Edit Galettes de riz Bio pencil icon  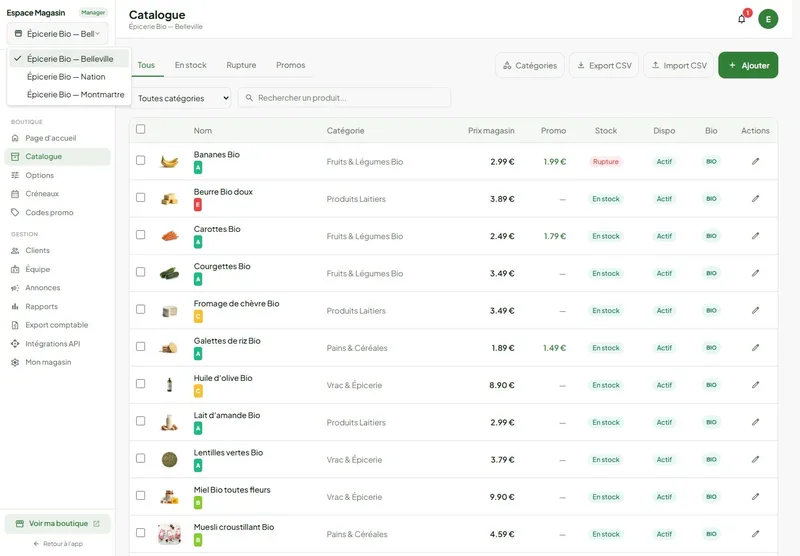pos(755,347)
